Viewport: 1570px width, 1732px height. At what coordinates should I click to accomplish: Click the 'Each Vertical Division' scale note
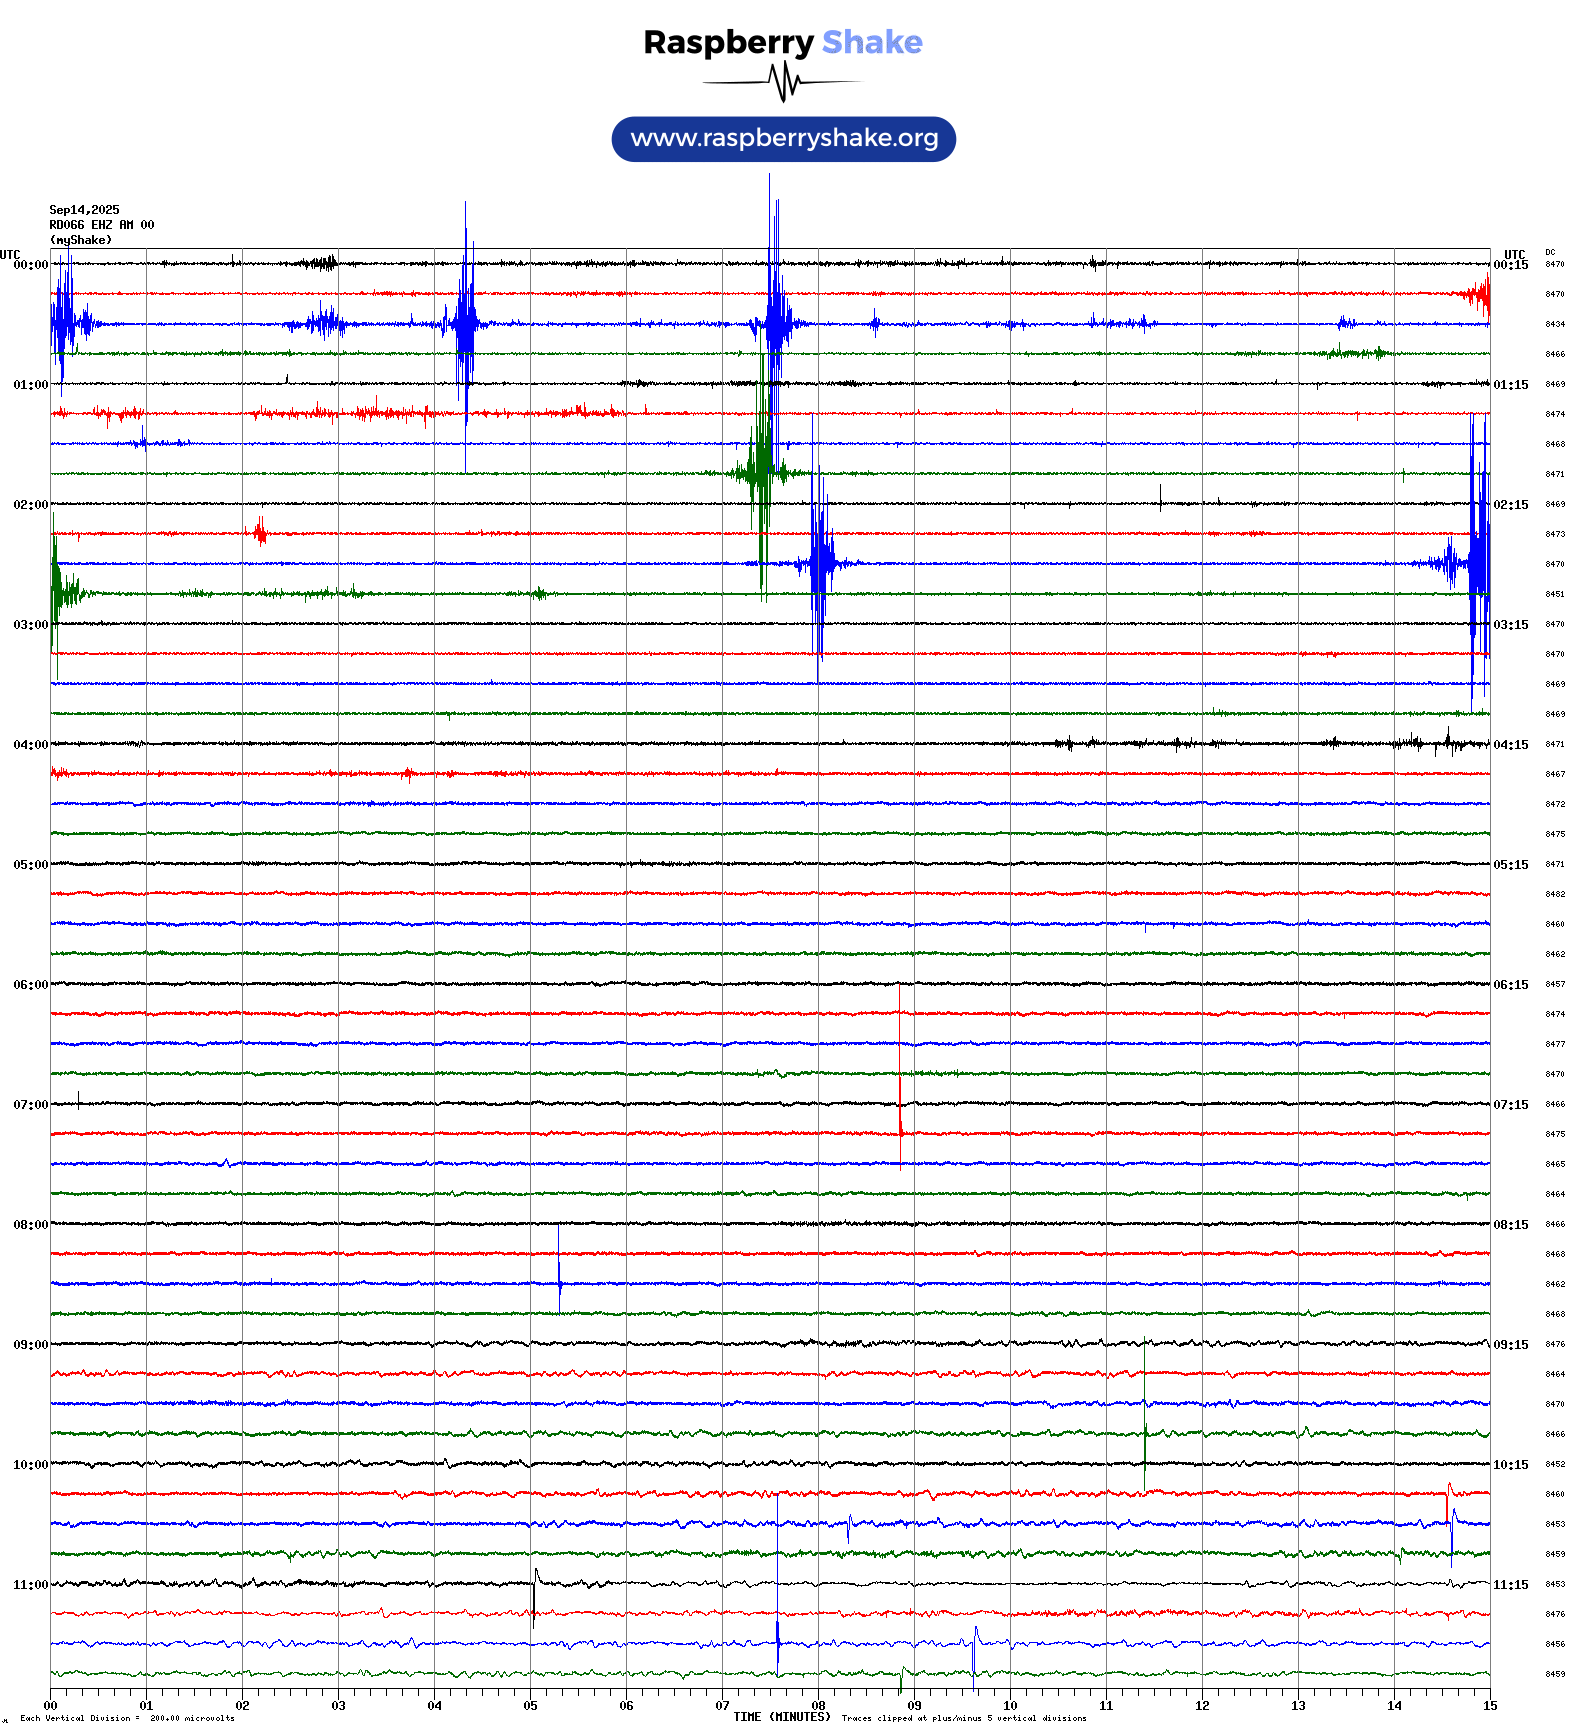tap(127, 1719)
